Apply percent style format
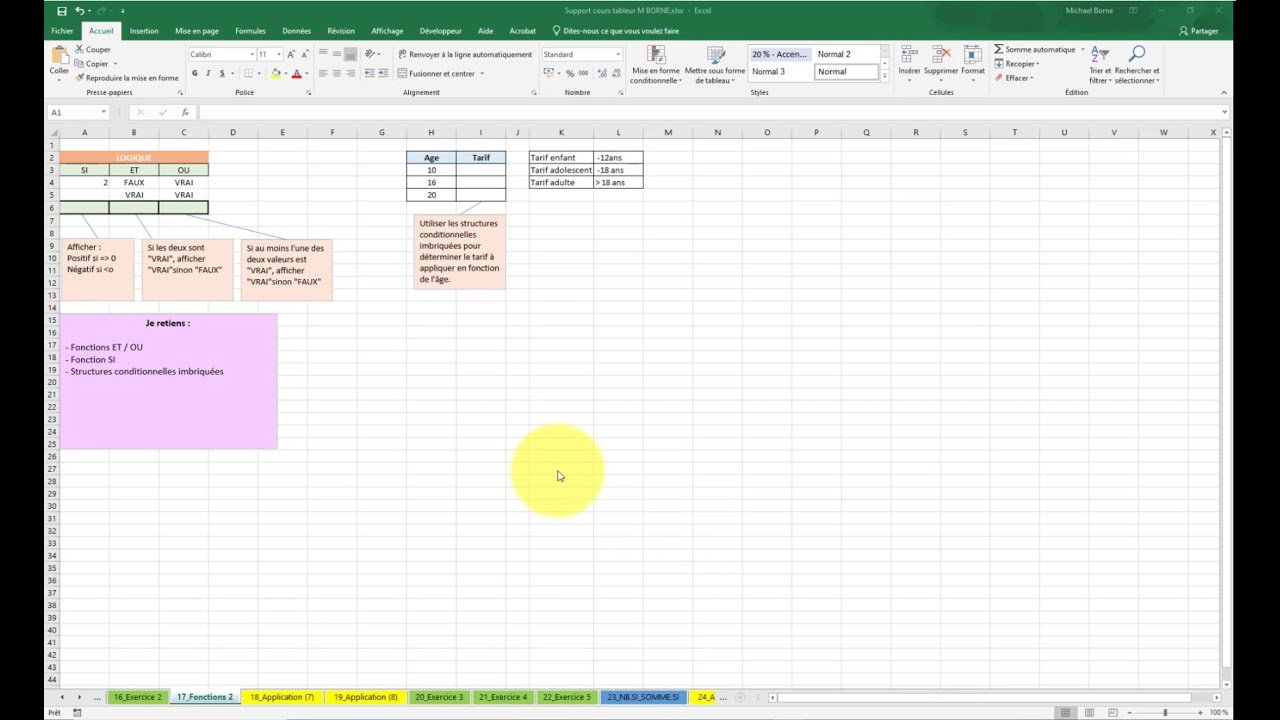Viewport: 1280px width, 720px height. [x=570, y=73]
